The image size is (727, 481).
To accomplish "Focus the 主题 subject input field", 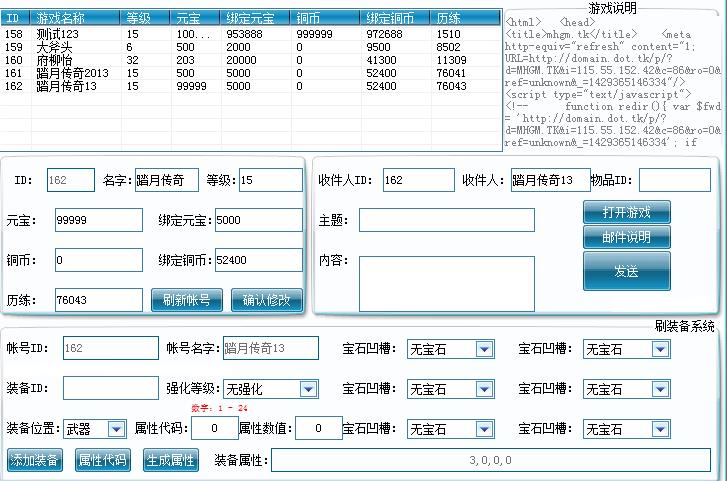I will [x=447, y=220].
